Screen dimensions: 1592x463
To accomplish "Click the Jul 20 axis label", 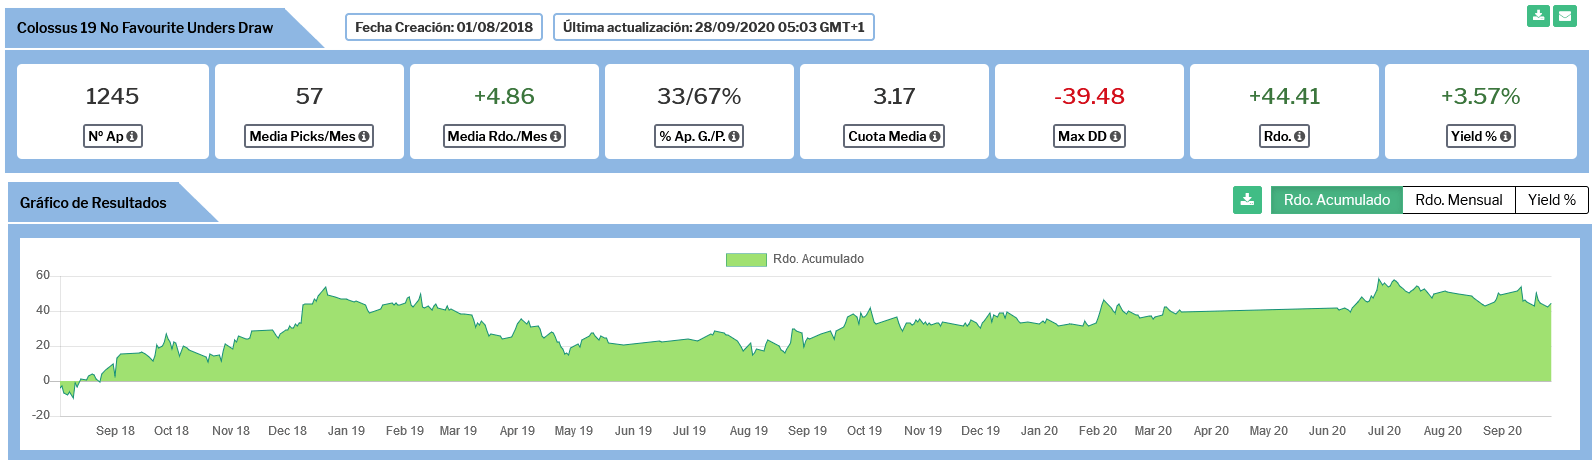I will coord(1384,431).
